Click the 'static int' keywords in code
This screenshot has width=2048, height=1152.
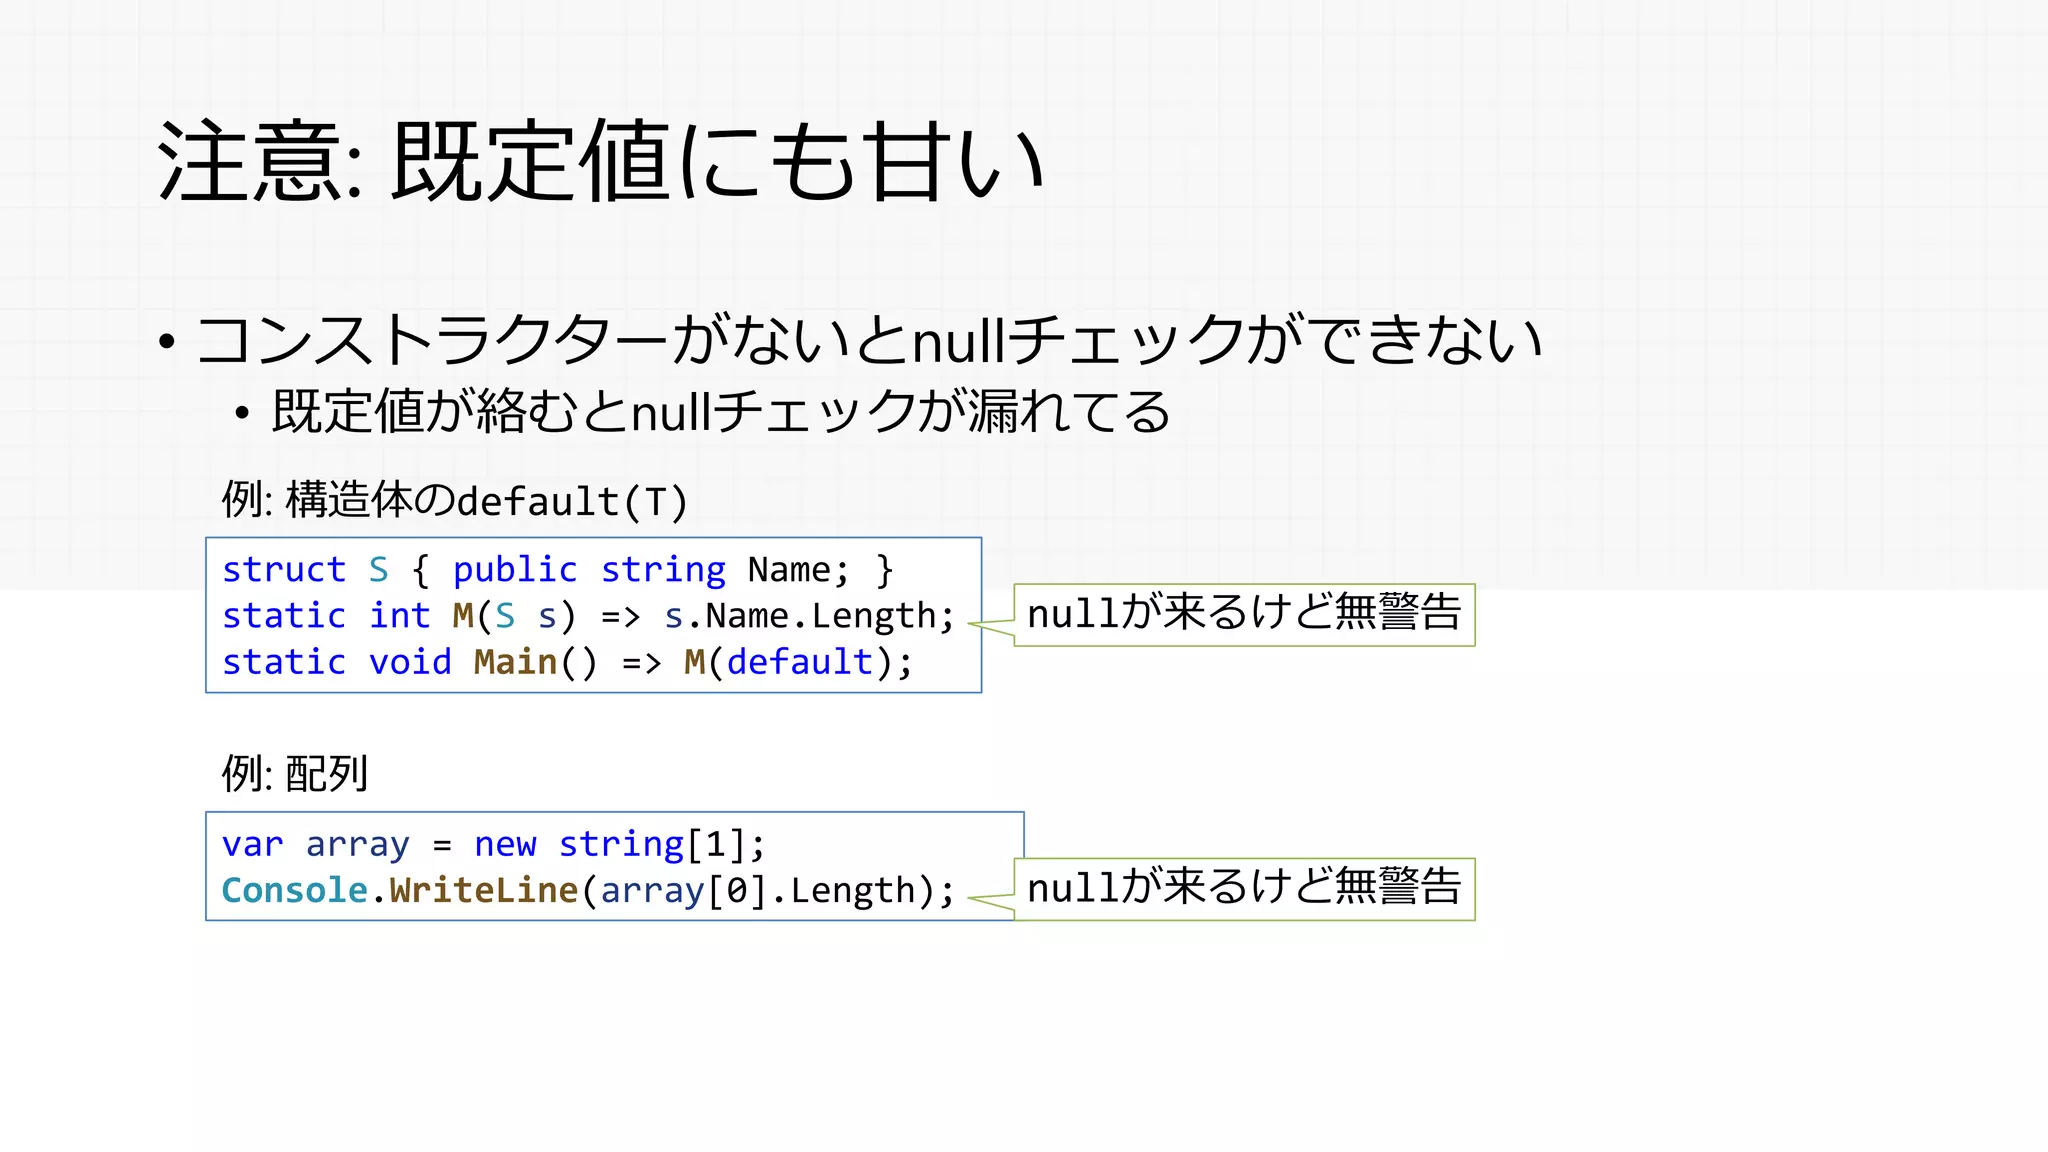[x=325, y=615]
